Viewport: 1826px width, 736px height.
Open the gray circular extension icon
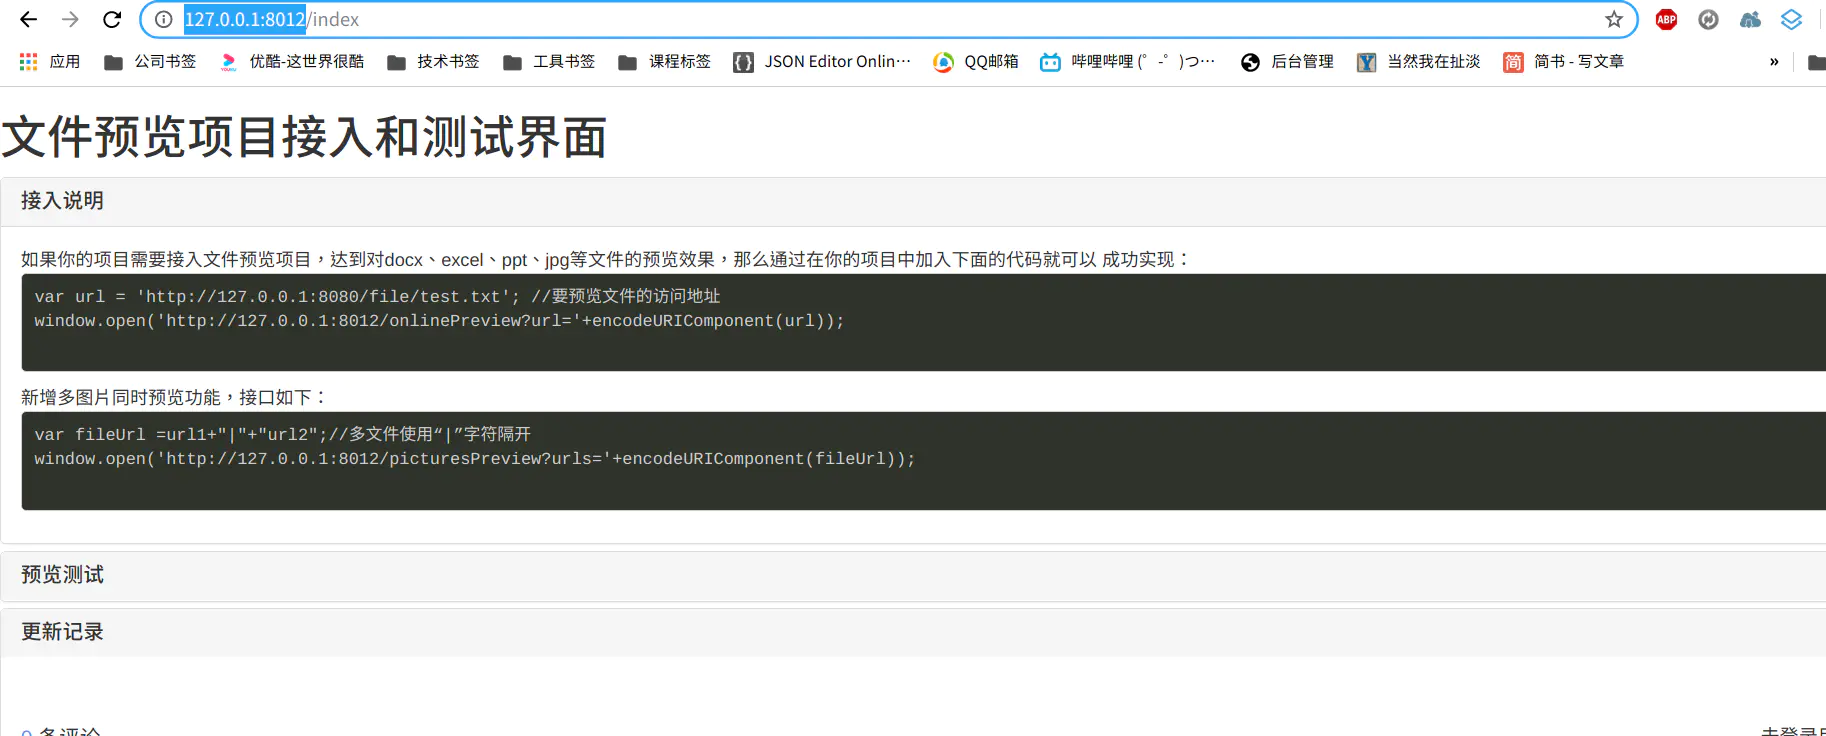[x=1708, y=19]
